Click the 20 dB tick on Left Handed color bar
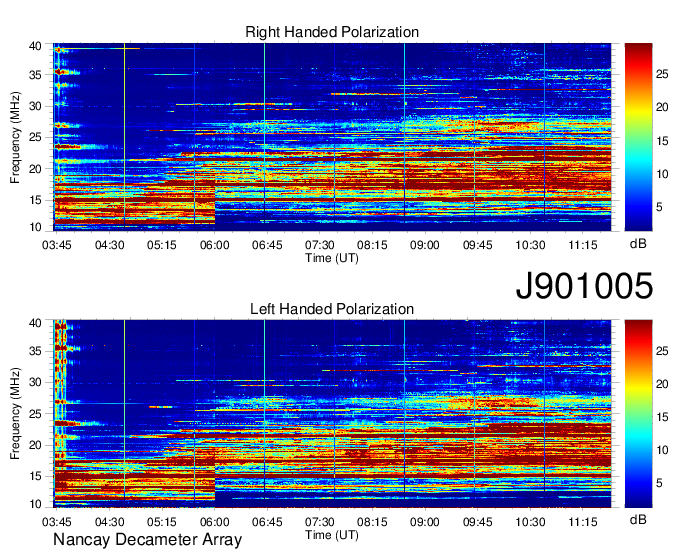 pos(662,384)
